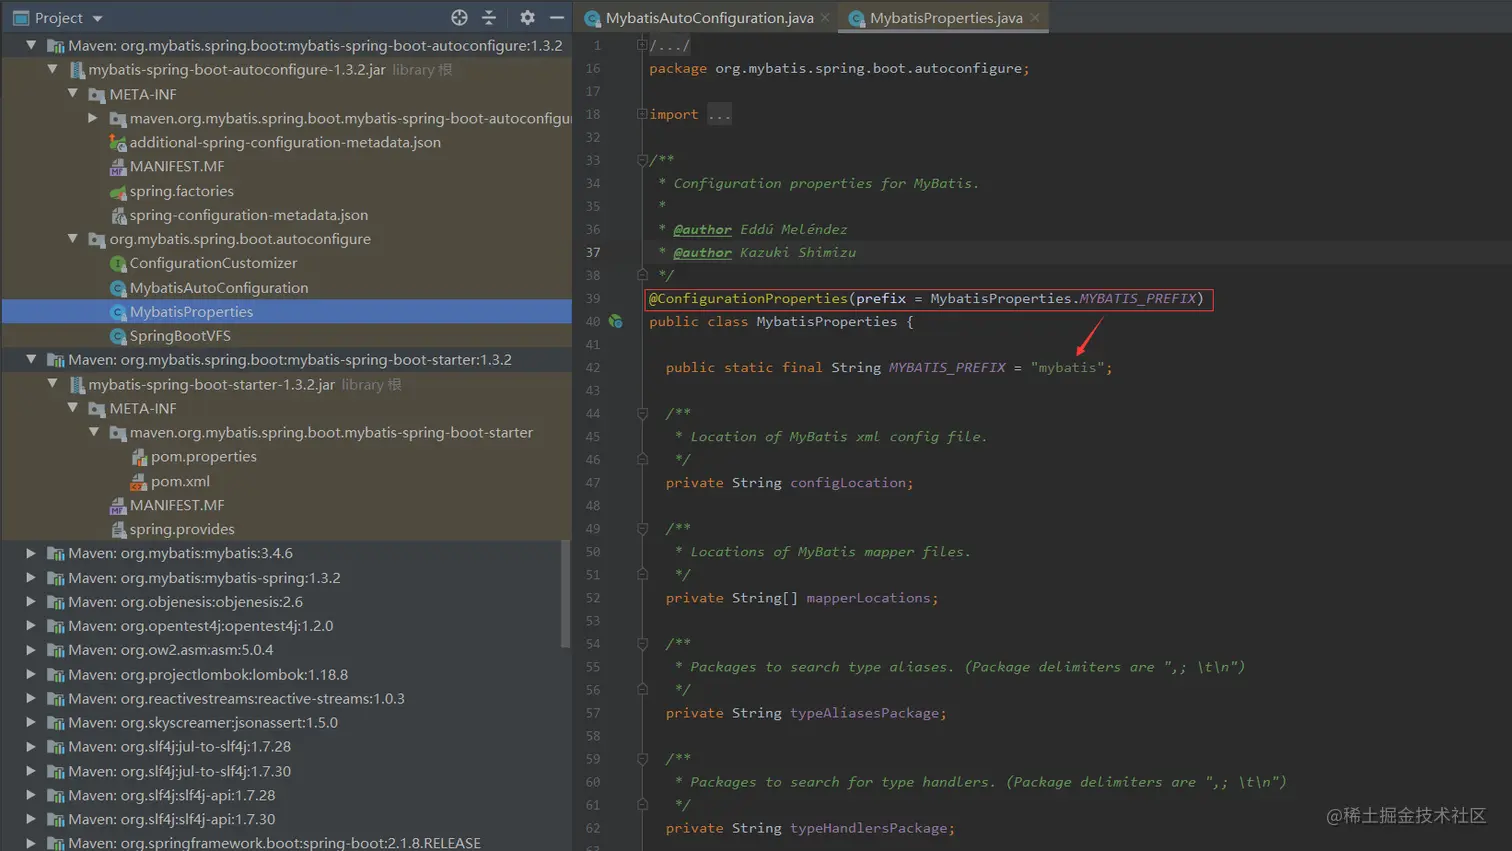Open spring-configuration-metadata.json file

(248, 215)
